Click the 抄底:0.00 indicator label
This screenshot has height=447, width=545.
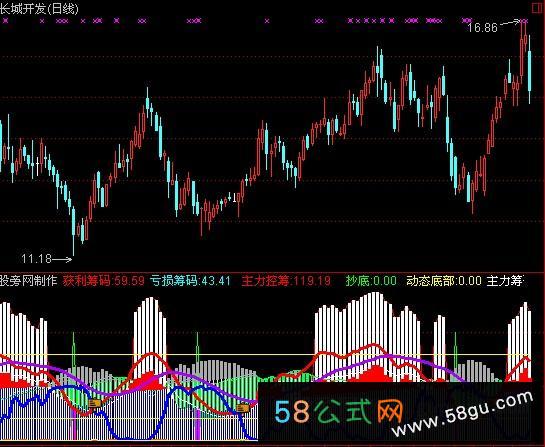point(371,281)
